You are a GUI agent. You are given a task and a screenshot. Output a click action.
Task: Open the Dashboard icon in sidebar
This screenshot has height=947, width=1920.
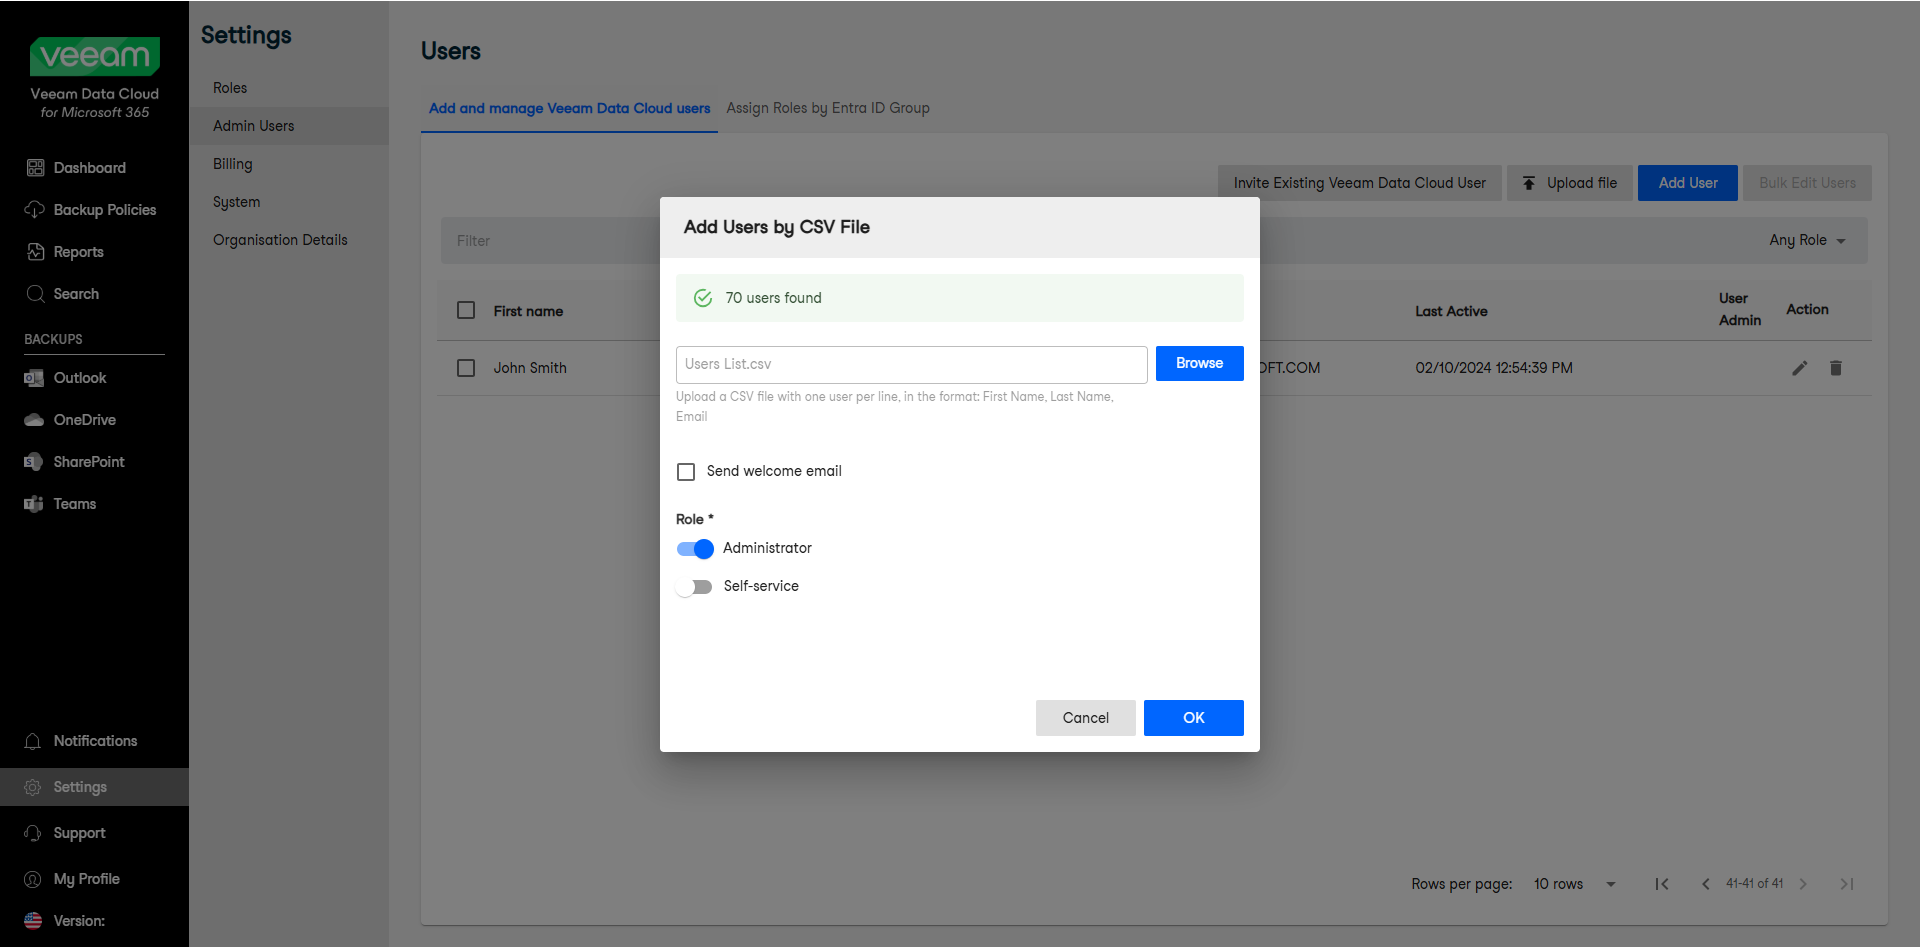click(x=35, y=168)
